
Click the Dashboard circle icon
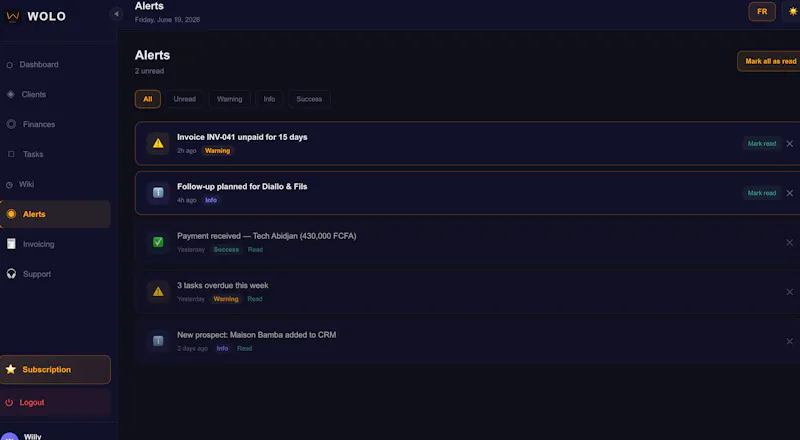coord(9,65)
